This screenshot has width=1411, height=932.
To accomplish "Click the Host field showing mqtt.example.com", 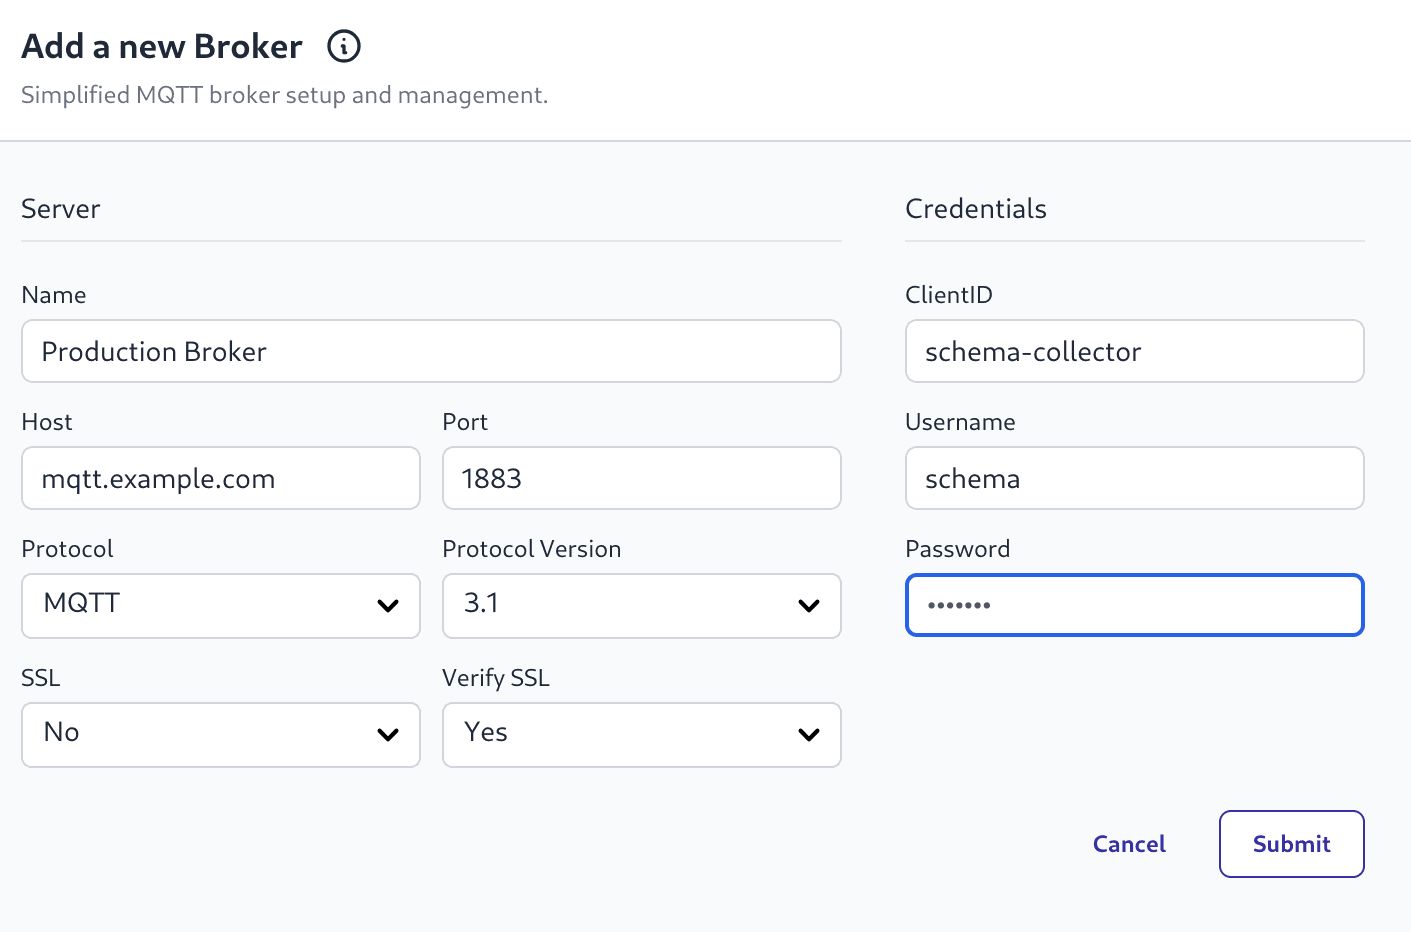I will pyautogui.click(x=220, y=478).
